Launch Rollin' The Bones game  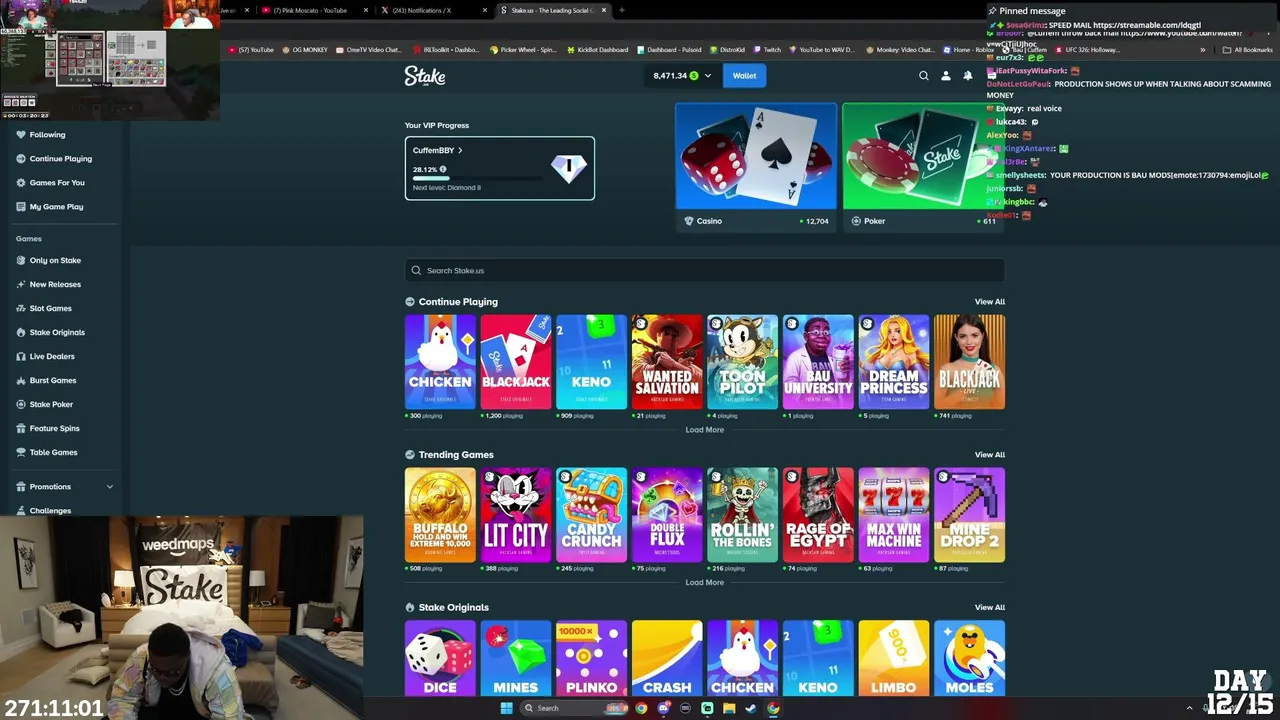coord(743,515)
